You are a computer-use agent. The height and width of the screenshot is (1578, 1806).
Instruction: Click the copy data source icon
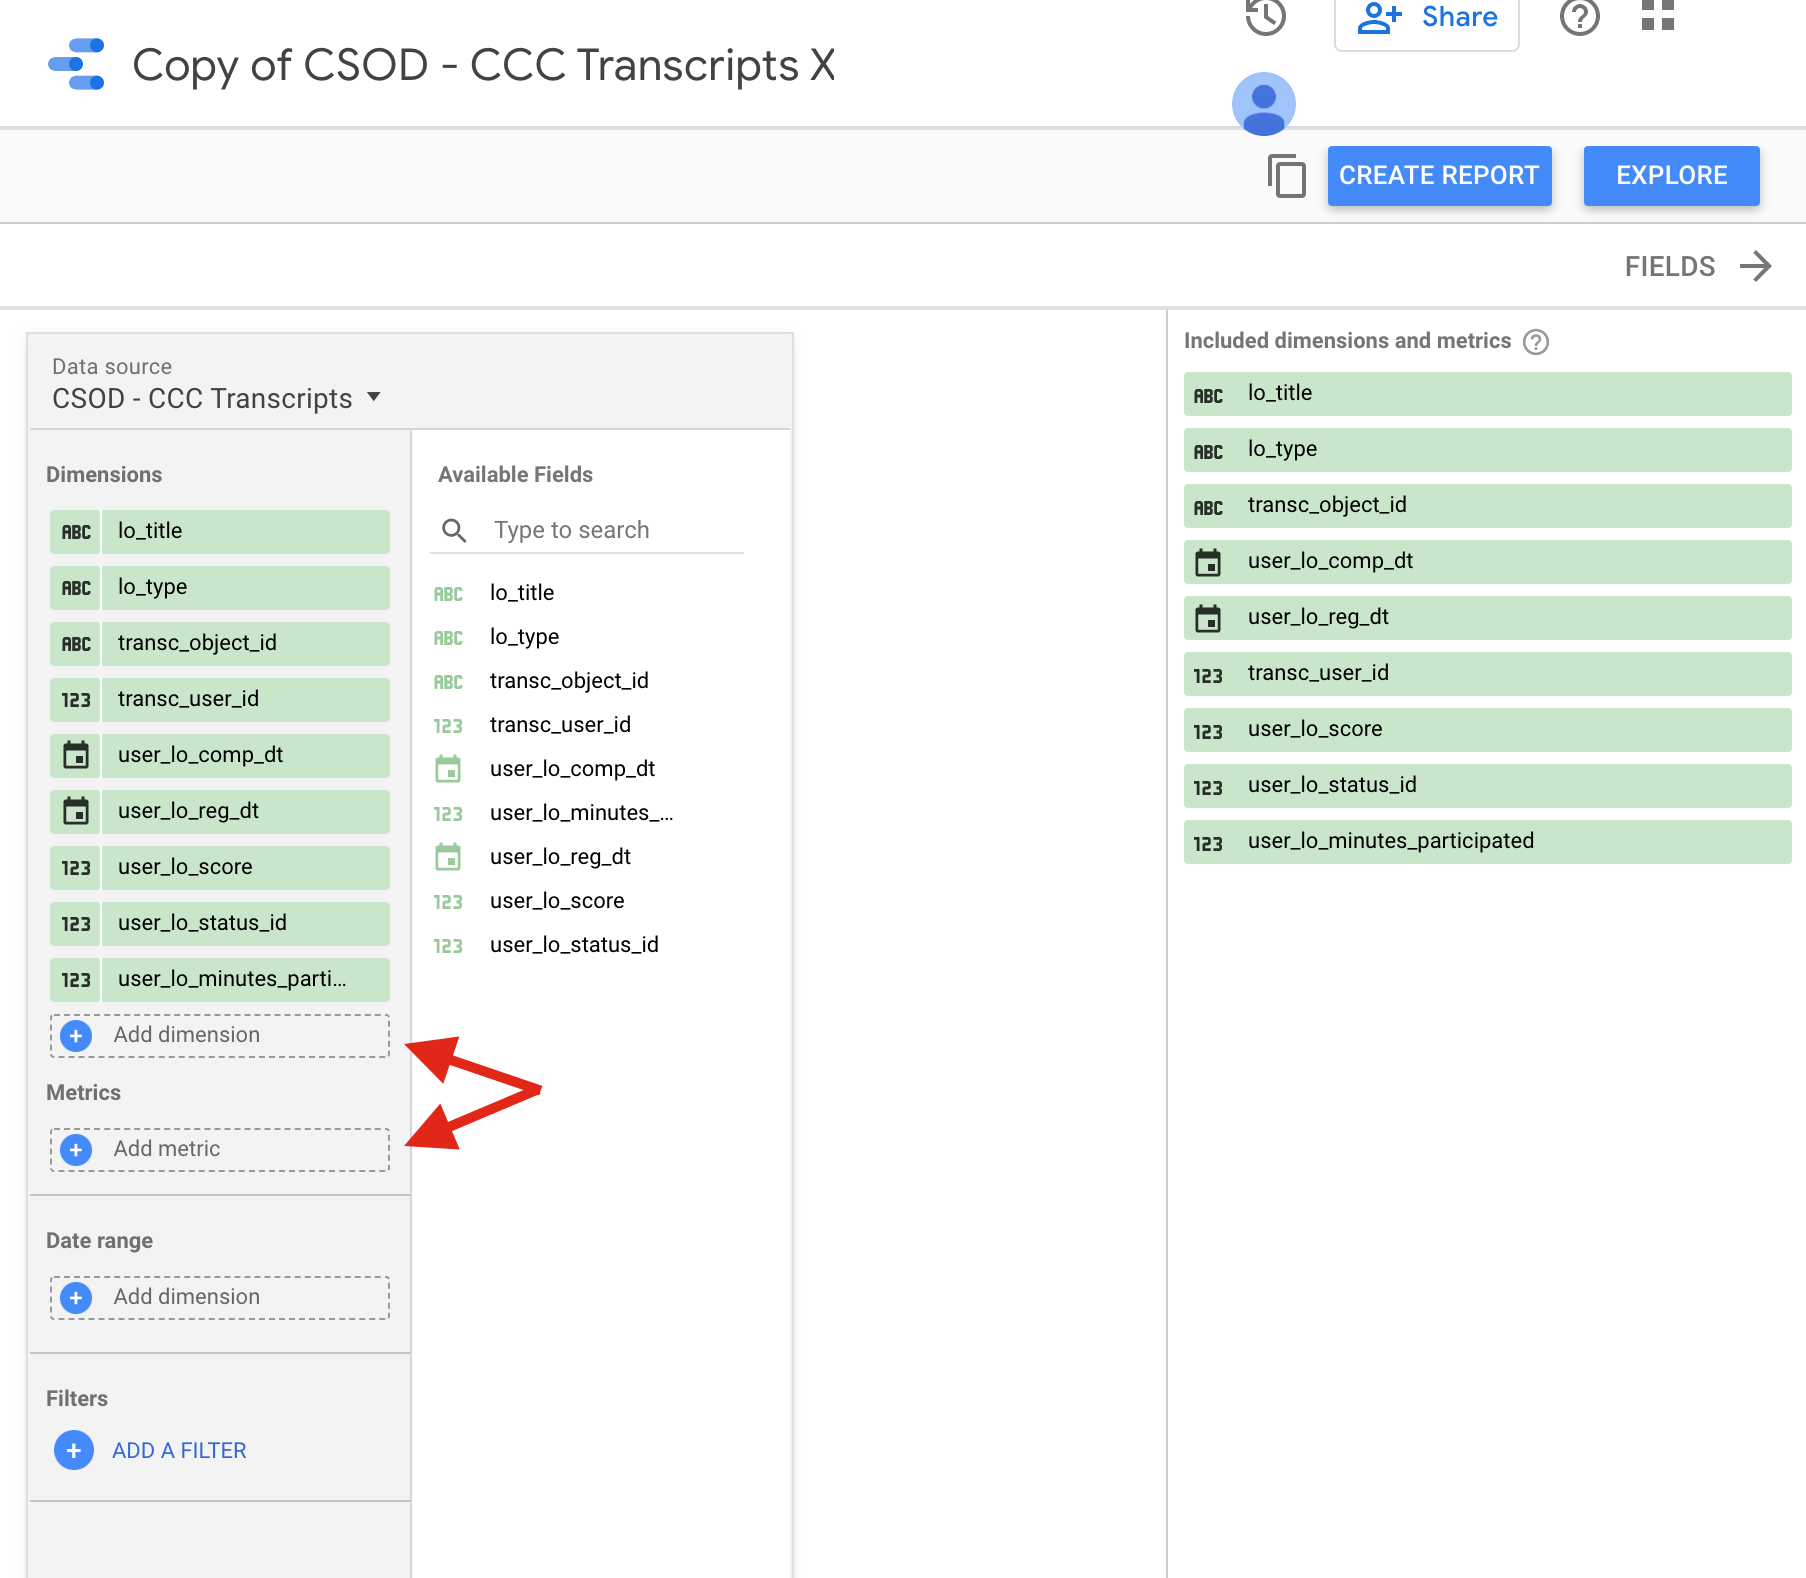click(x=1286, y=176)
